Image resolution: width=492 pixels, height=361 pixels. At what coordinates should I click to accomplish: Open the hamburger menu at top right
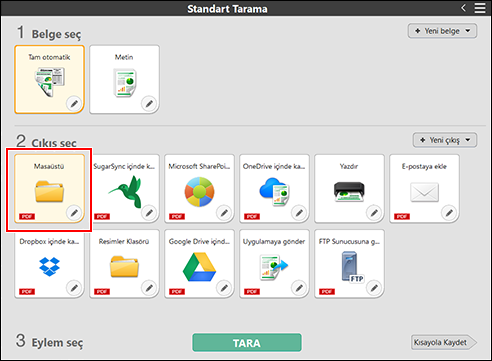(x=480, y=8)
